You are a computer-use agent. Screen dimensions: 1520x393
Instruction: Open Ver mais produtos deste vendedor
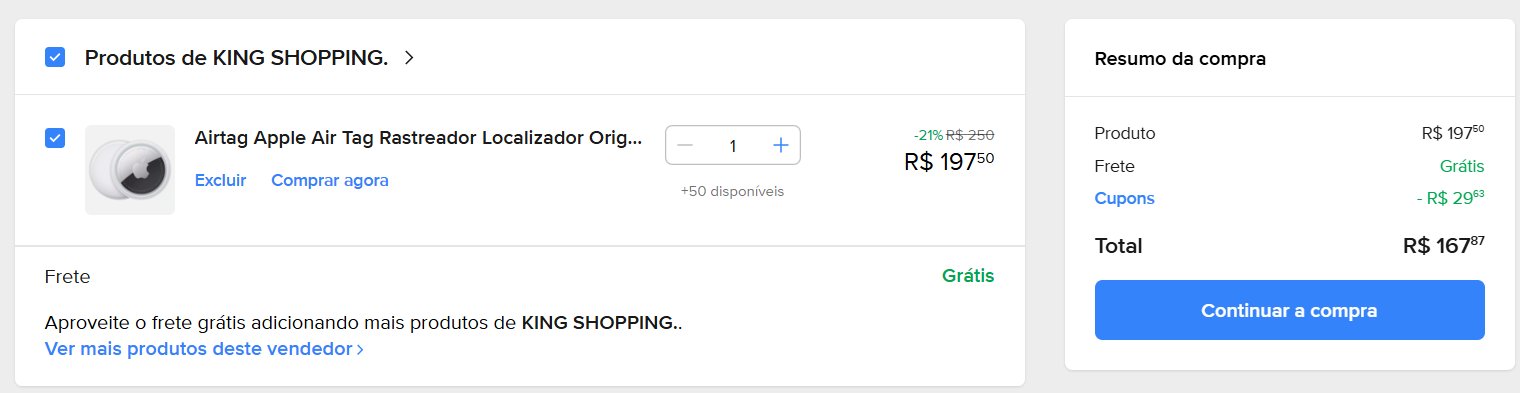click(199, 349)
